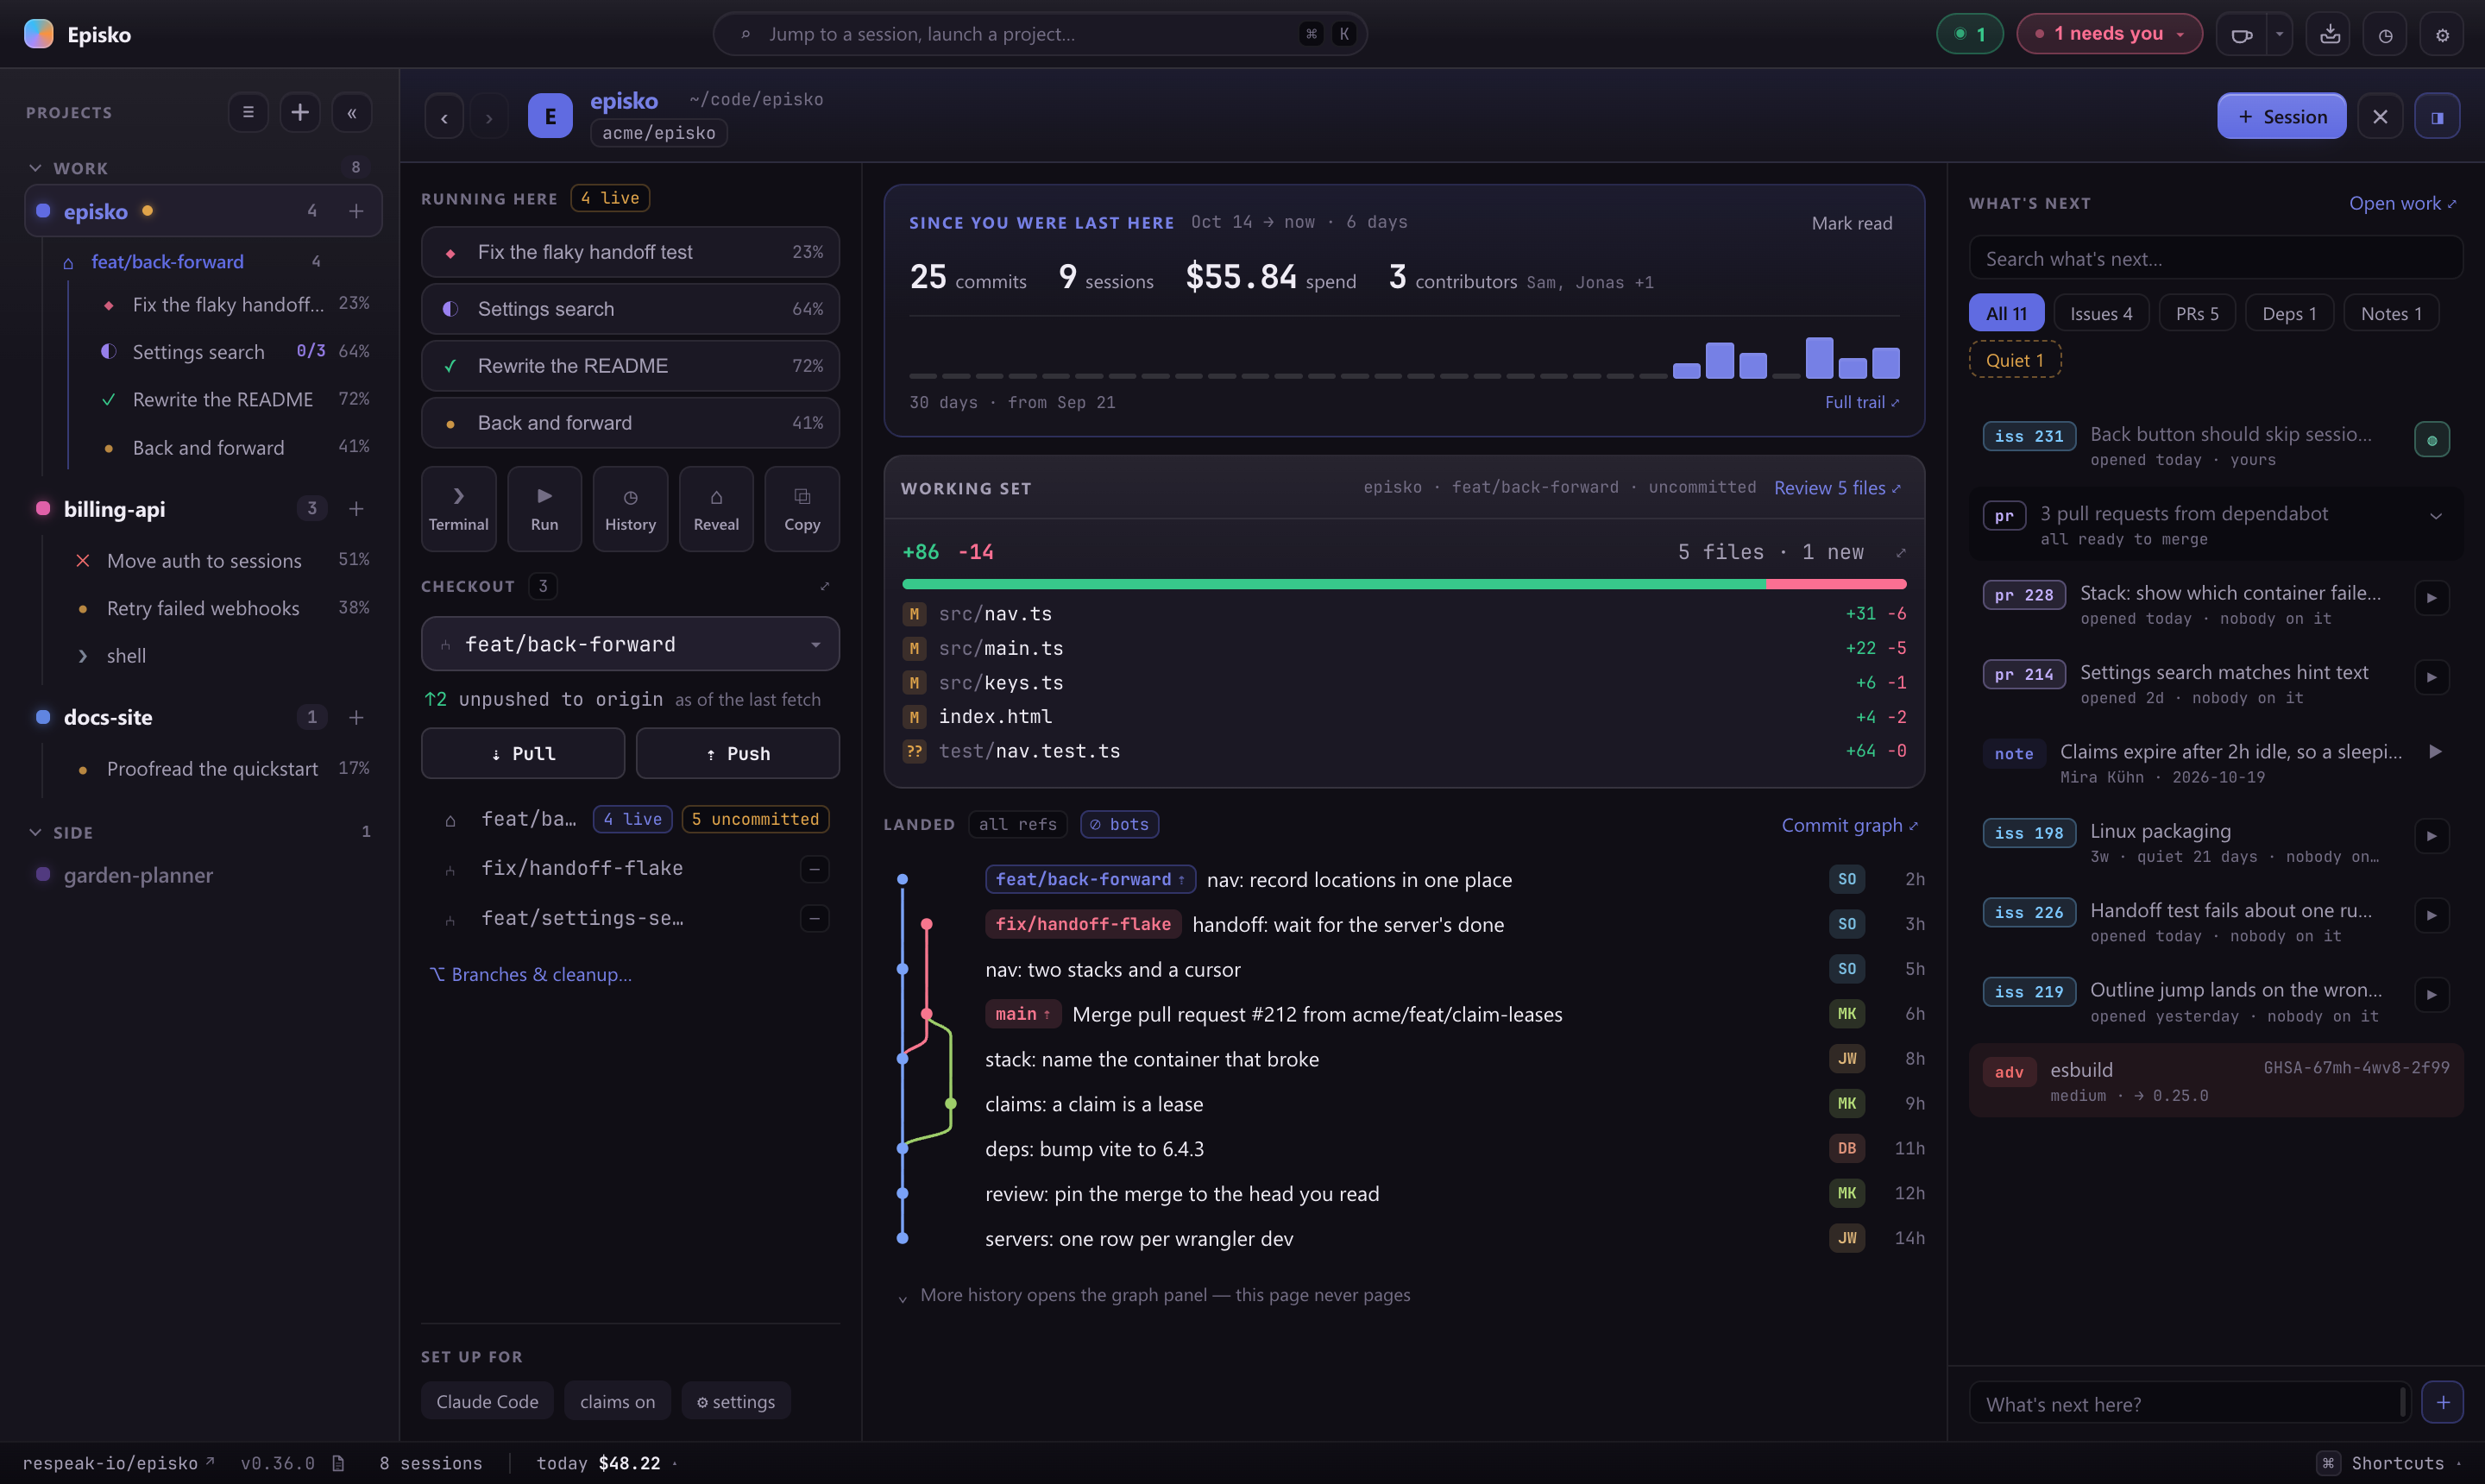This screenshot has height=1484, width=2485.
Task: Create a new Session
Action: click(x=2281, y=116)
